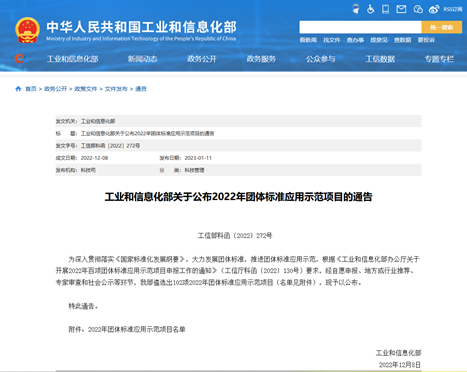Viewport: 467px width, 372px height.
Task: Click the robot assistant icon
Action: click(x=356, y=9)
